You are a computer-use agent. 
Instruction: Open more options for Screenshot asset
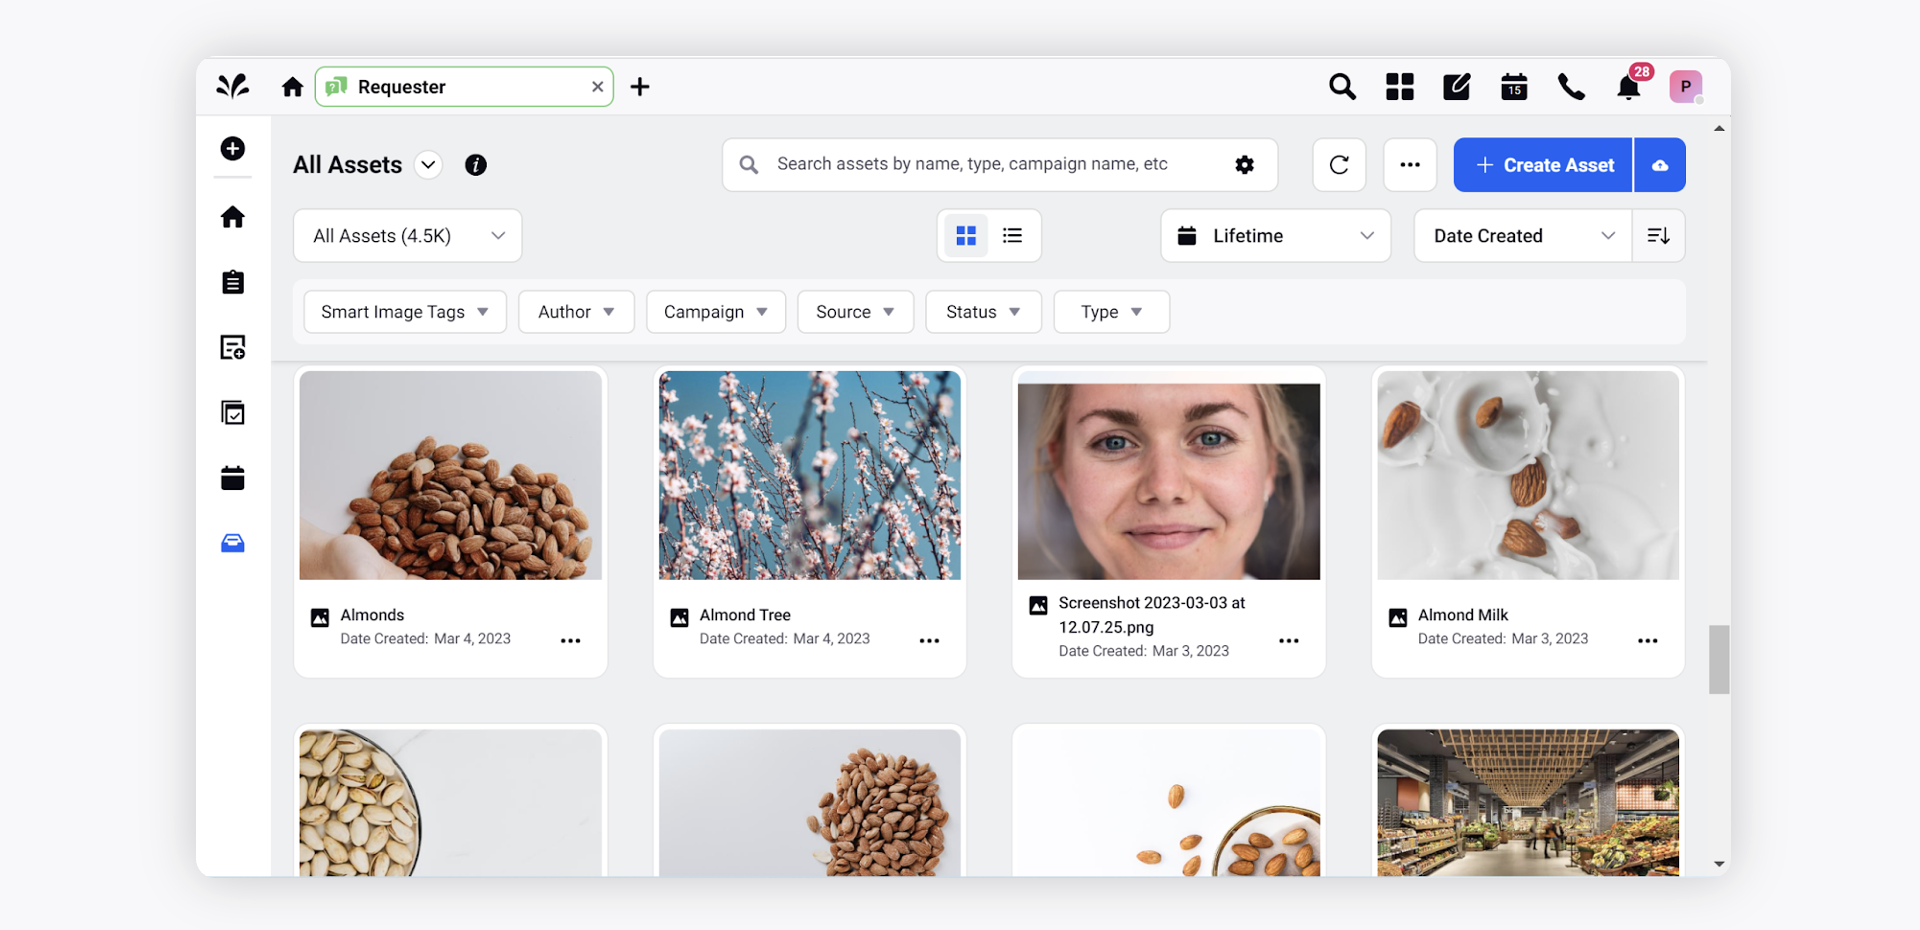[1289, 641]
